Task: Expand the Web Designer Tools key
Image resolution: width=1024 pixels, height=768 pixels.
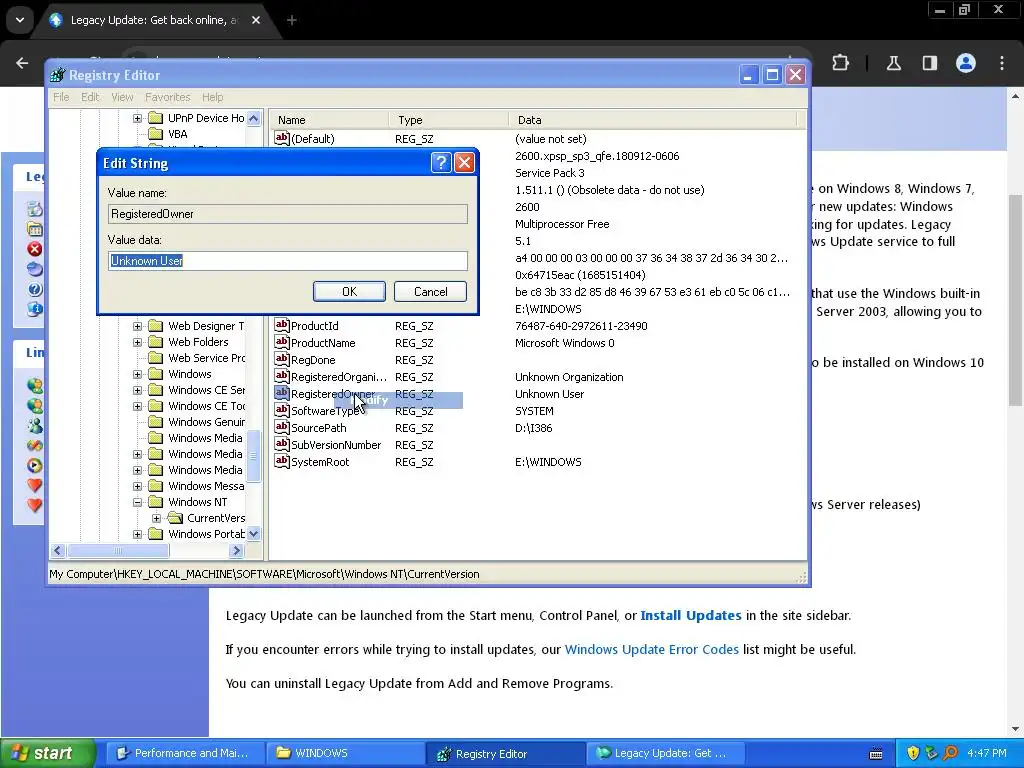Action: [x=137, y=326]
